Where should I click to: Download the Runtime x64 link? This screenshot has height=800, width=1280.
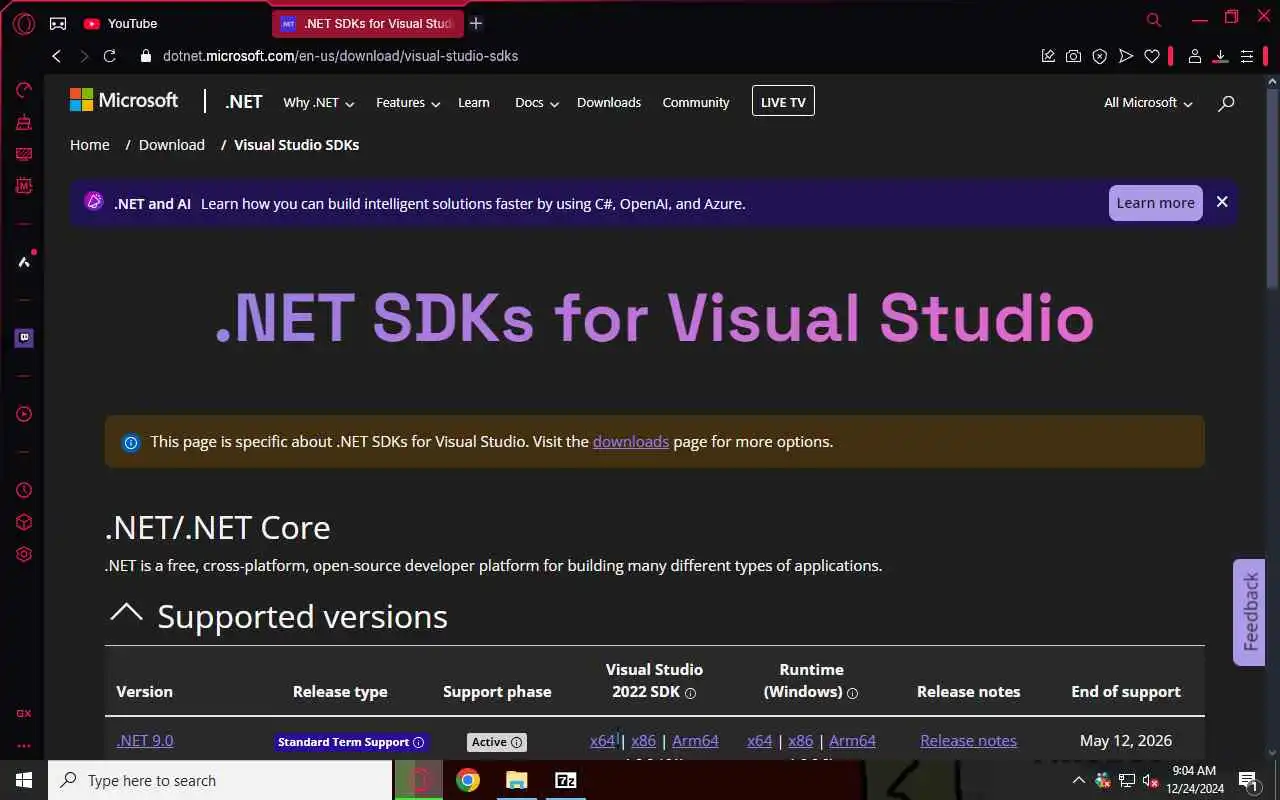click(760, 740)
